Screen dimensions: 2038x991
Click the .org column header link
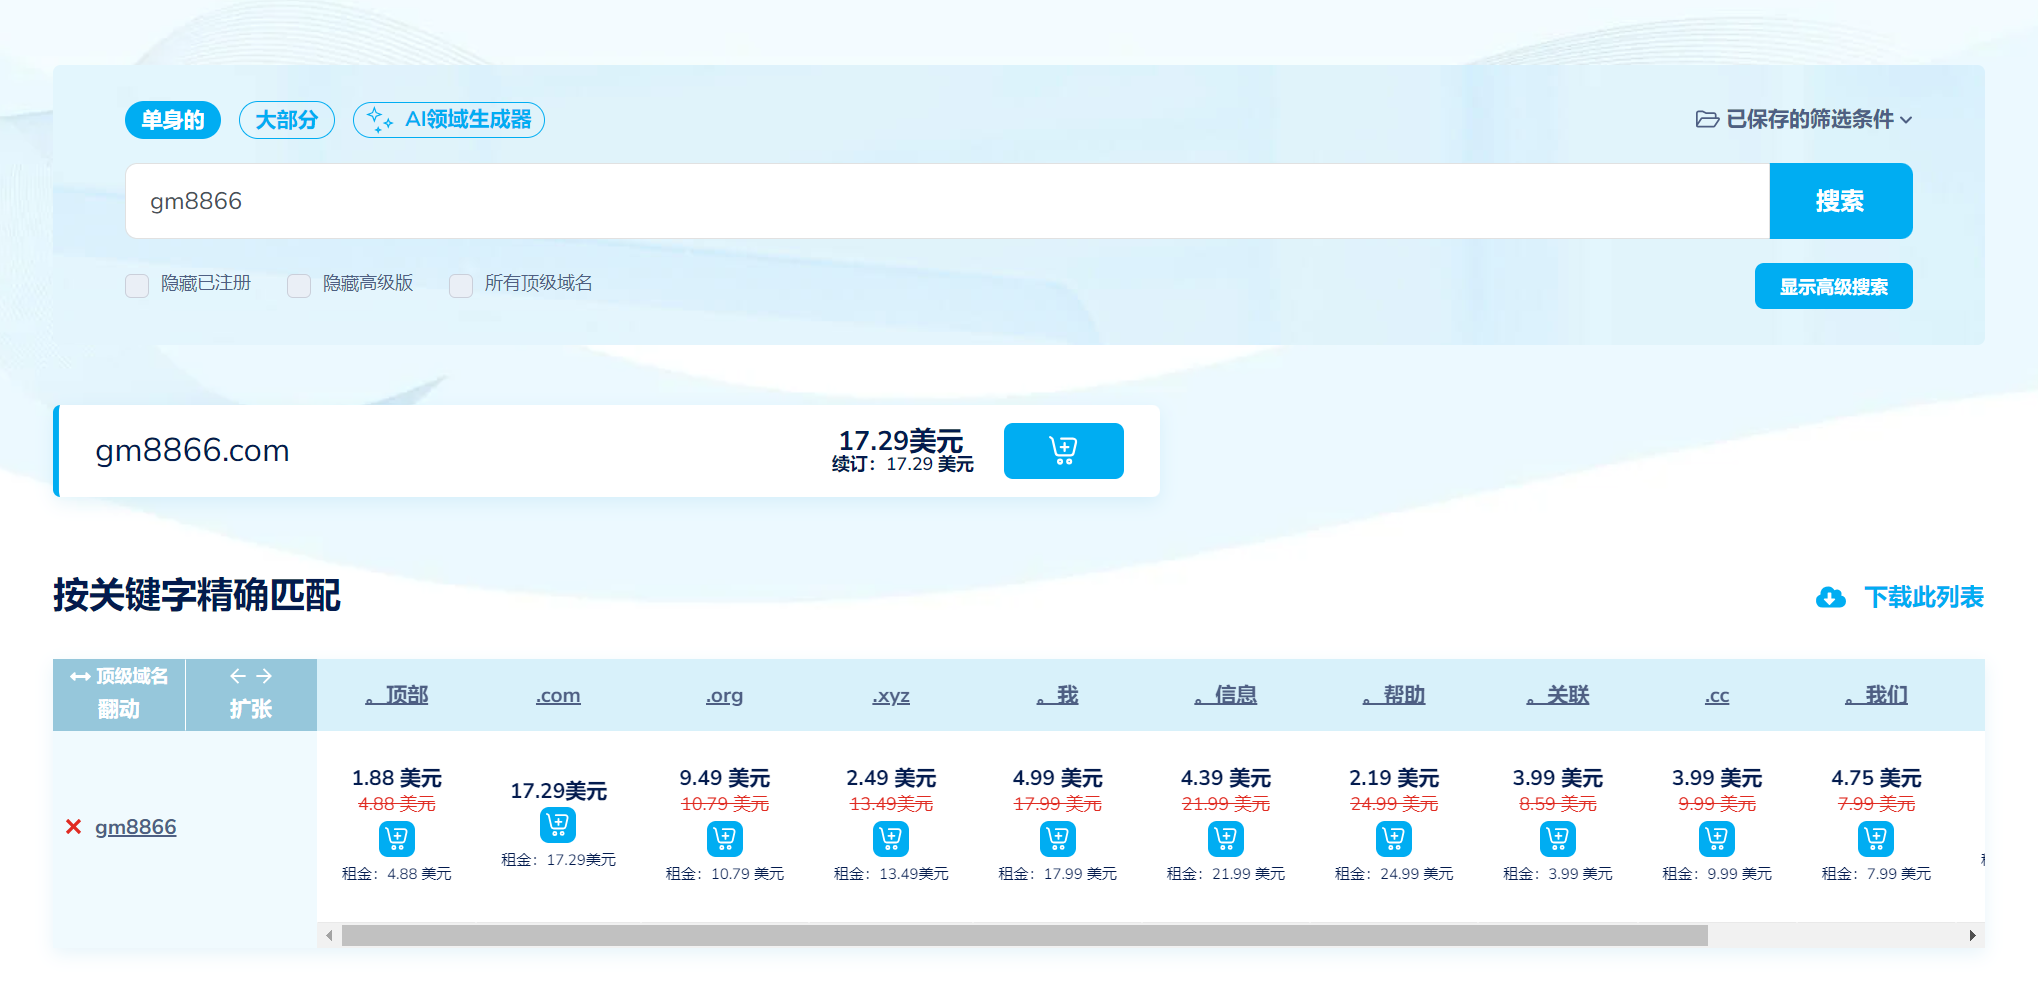click(725, 695)
